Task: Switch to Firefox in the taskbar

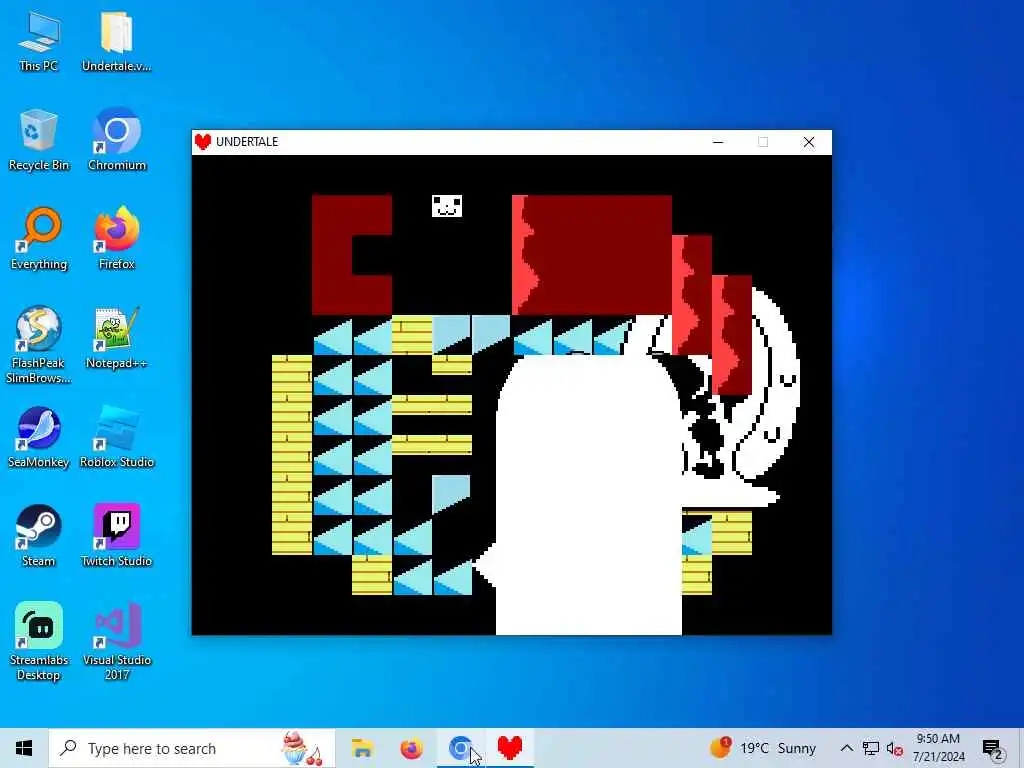Action: tap(411, 748)
